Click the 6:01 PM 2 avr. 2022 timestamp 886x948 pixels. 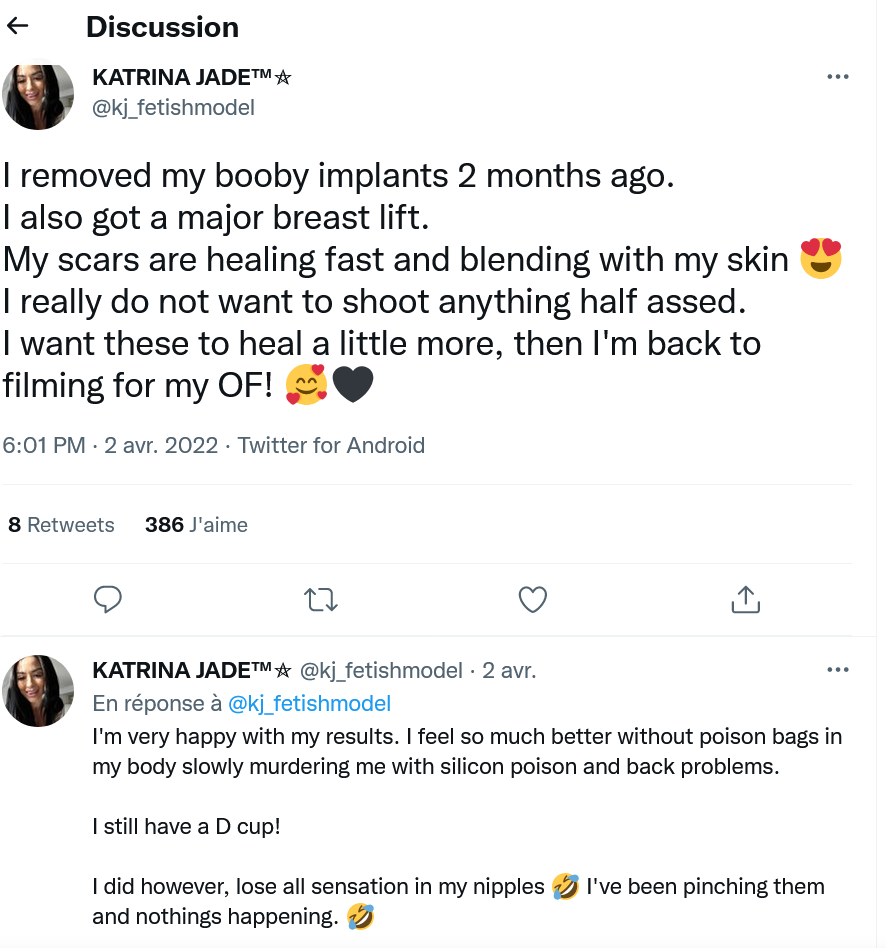point(110,445)
